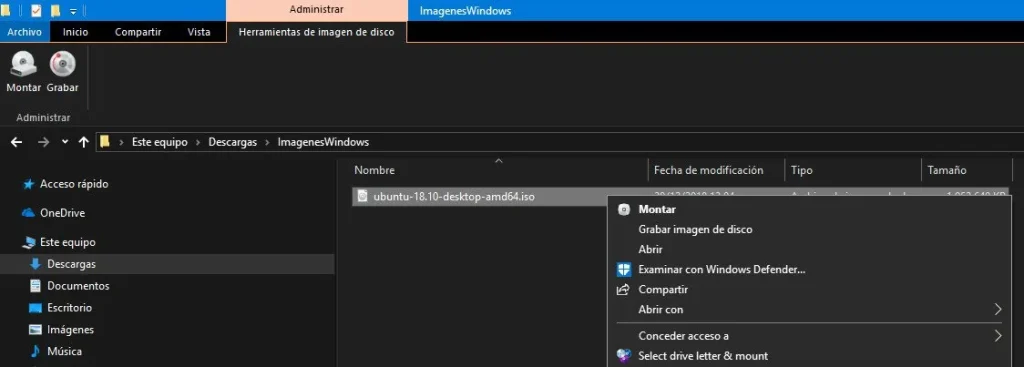Open Imágenes in the navigation pane
The image size is (1024, 367).
[x=70, y=330]
